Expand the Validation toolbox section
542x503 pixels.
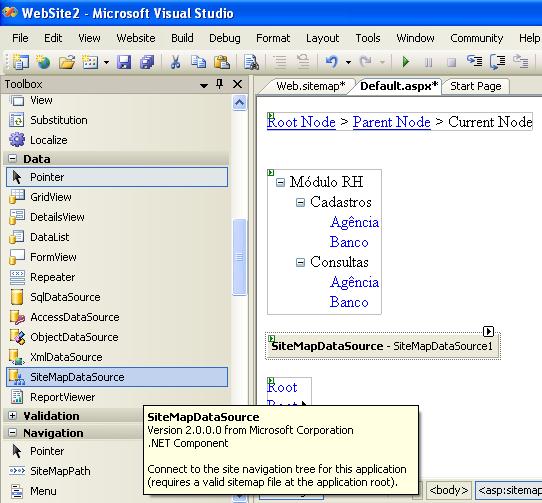tap(12, 416)
